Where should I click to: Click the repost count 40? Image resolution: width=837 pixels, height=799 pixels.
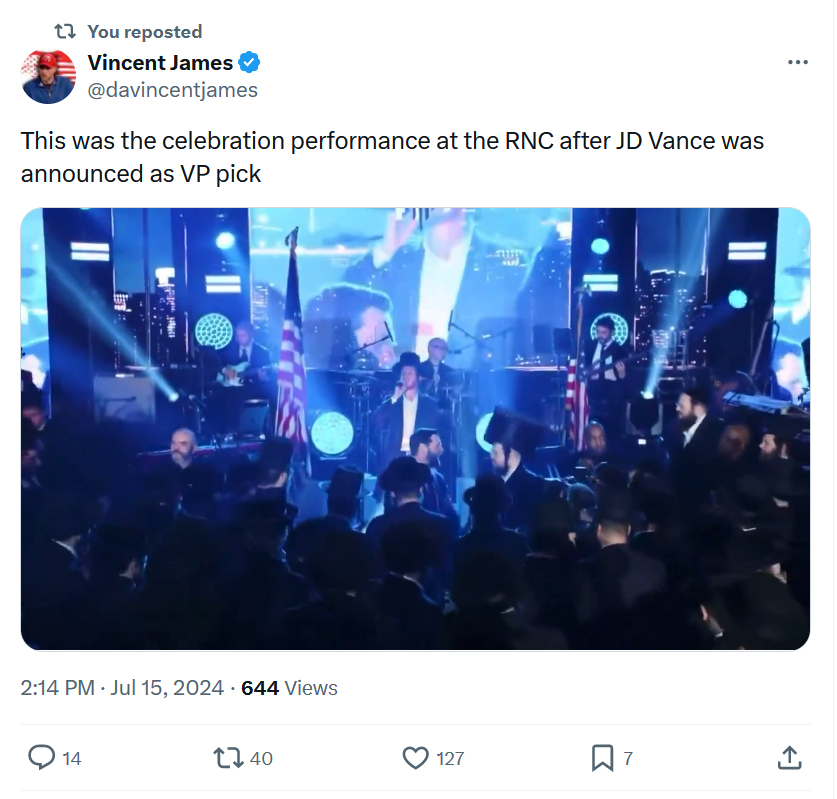point(261,758)
